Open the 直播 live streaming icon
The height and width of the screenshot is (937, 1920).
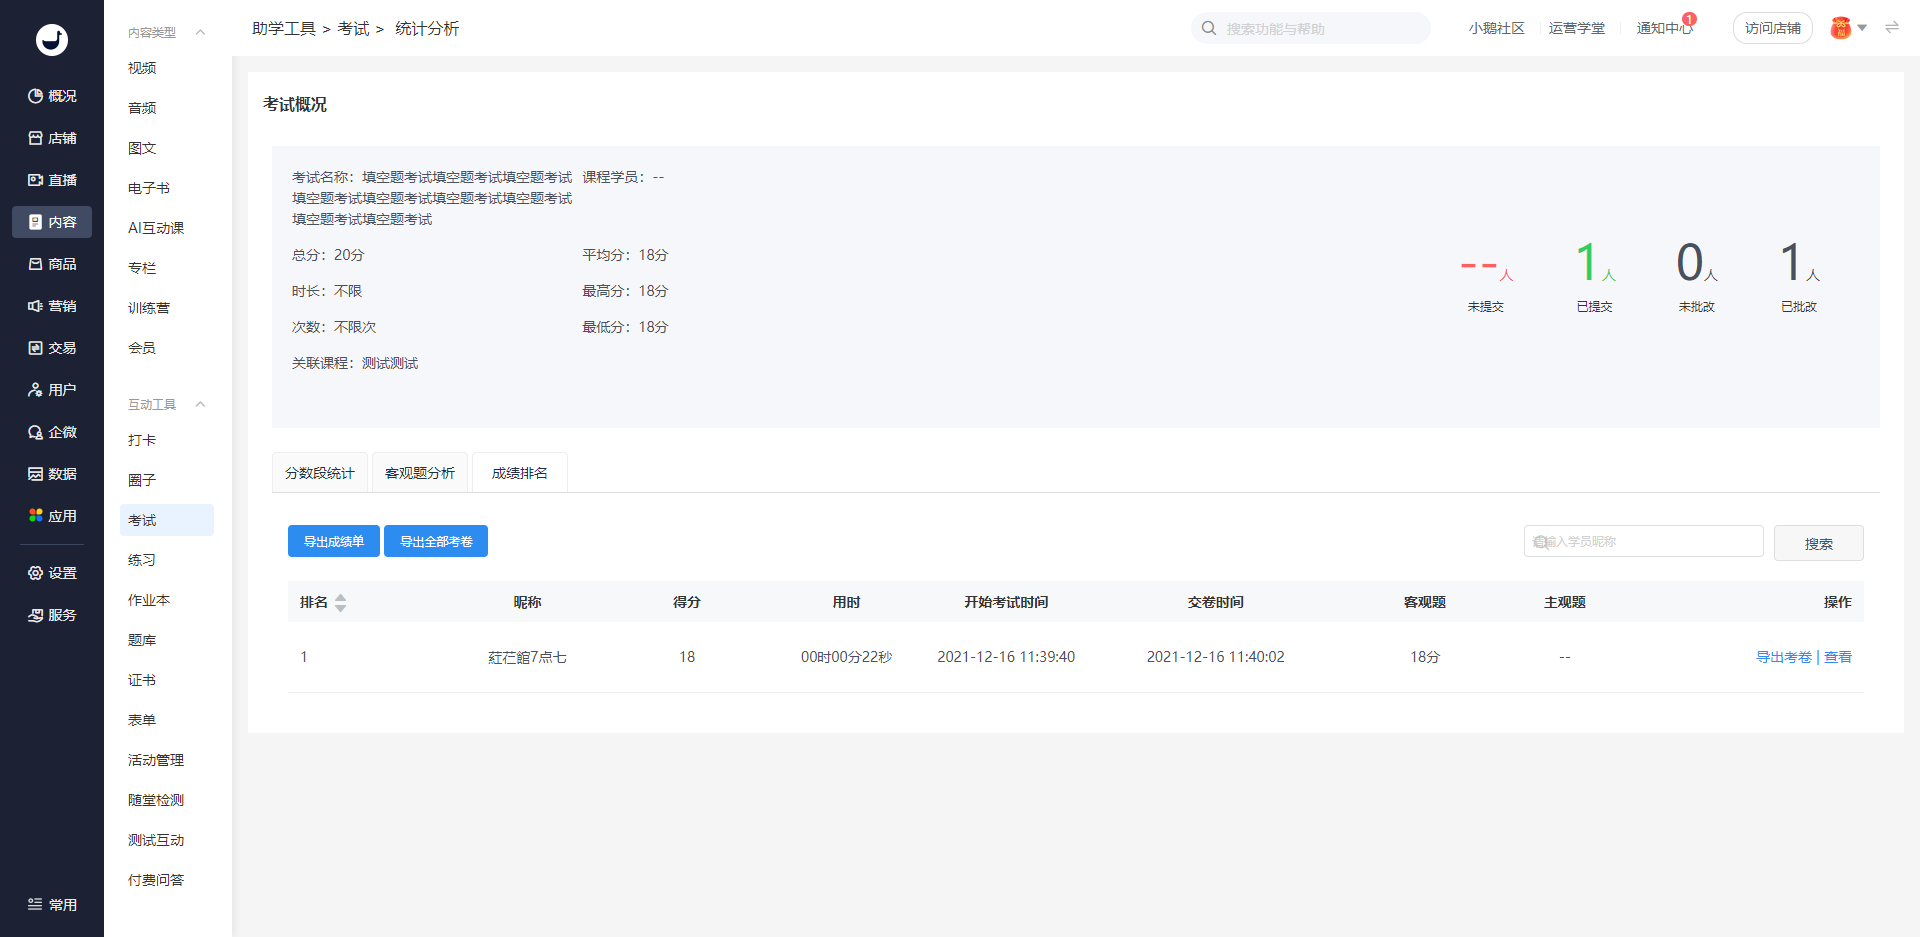36,180
